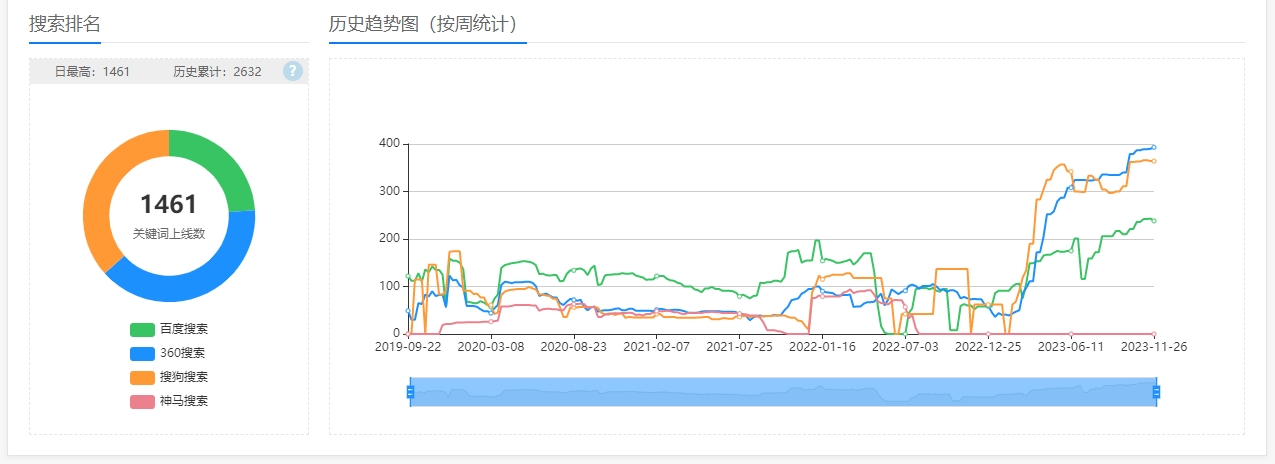Click the blue line's final data point marker

(x=1154, y=147)
